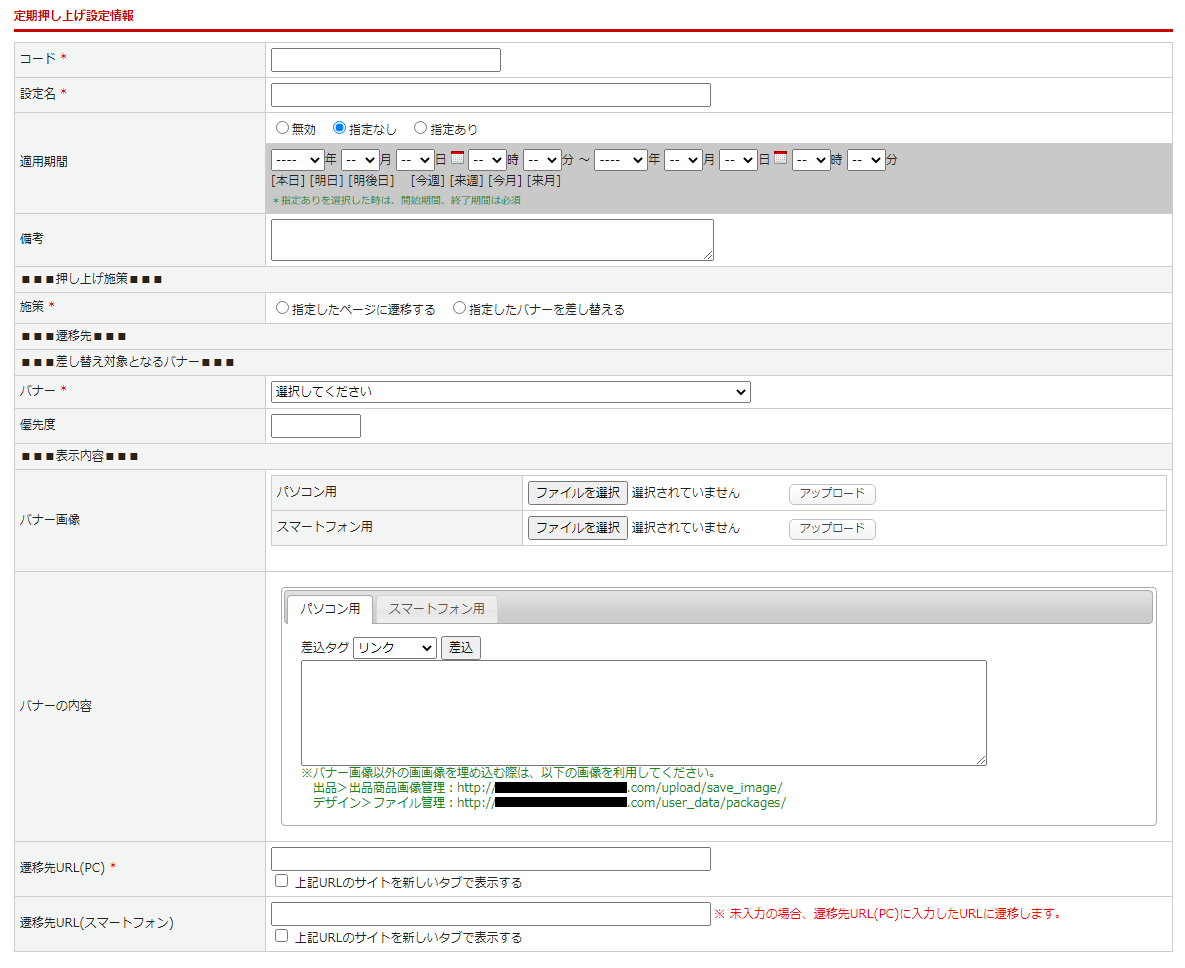Open the バナー selection dropdown
The image size is (1185, 968).
[510, 392]
